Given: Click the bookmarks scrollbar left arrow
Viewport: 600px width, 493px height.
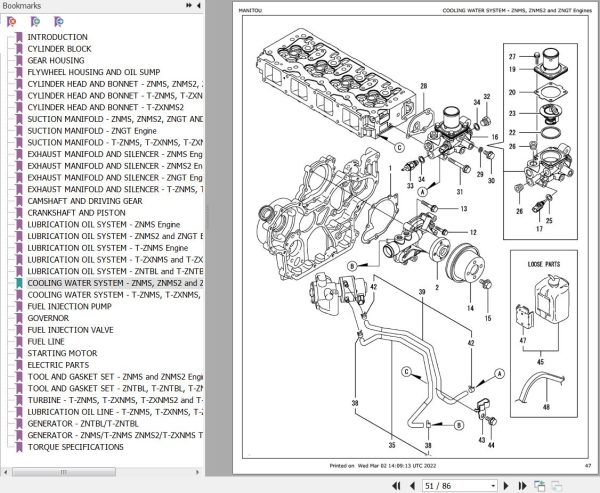Looking at the screenshot, I should coord(5,472).
